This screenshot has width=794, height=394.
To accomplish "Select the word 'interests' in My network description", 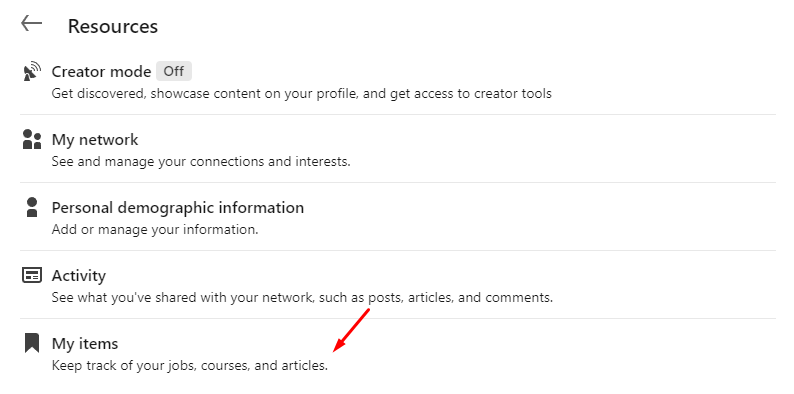I will pos(322,162).
